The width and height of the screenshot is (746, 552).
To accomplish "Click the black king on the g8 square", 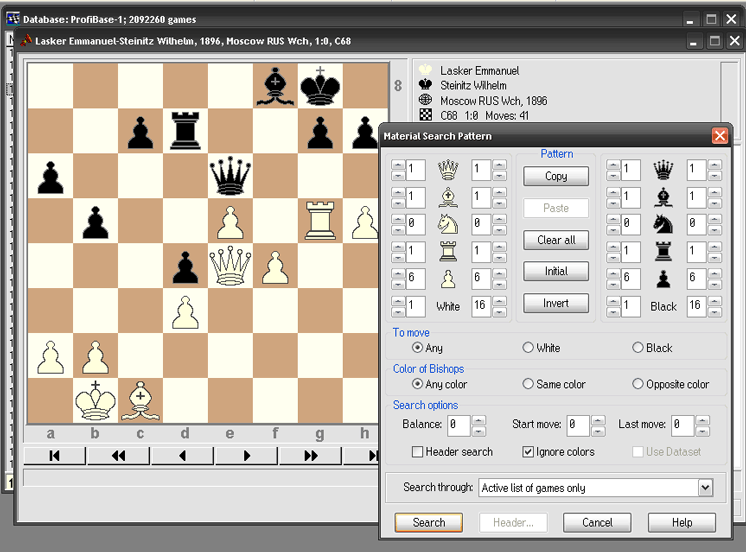I will tap(320, 86).
